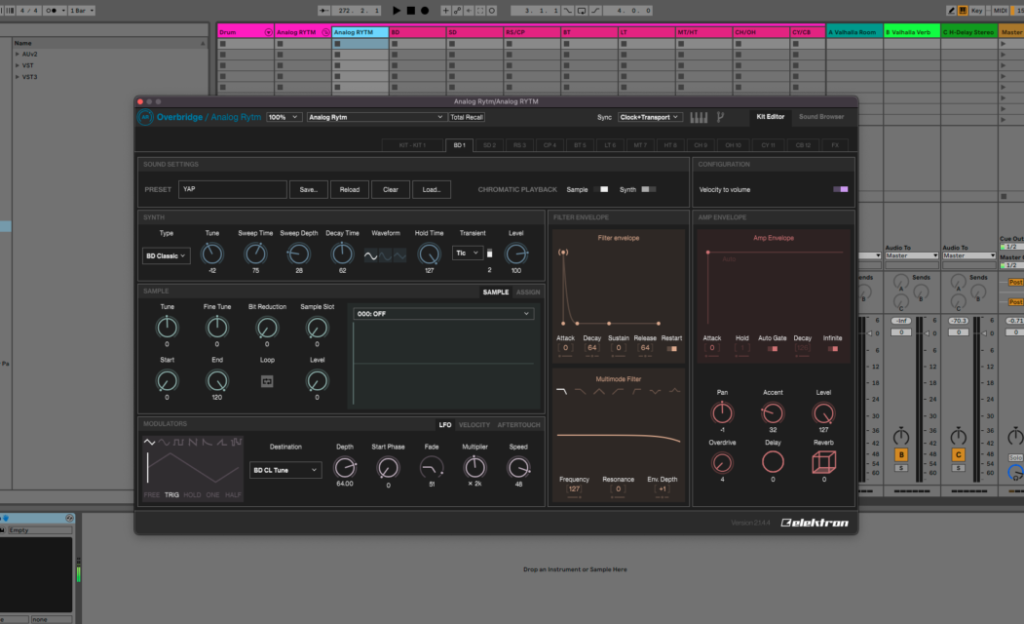Set LFO mode to TRIG
The width and height of the screenshot is (1024, 624).
172,495
